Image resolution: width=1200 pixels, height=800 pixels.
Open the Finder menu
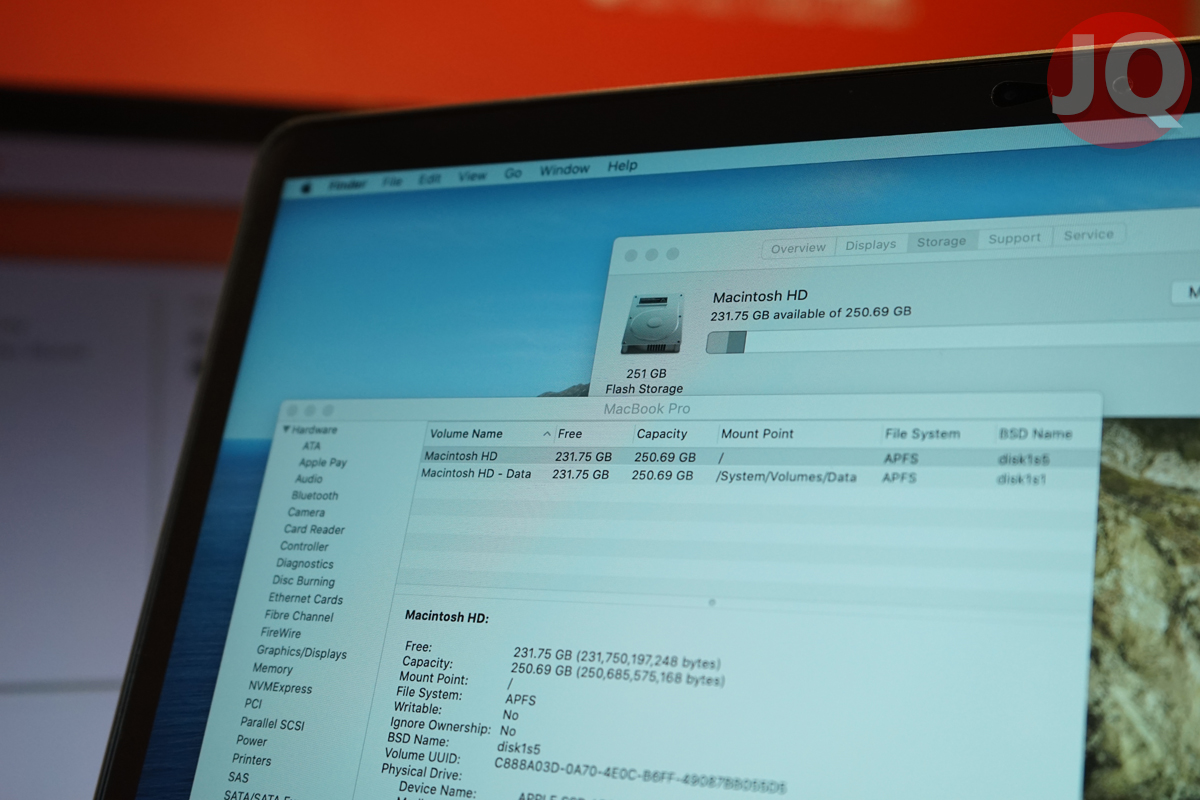pyautogui.click(x=347, y=184)
